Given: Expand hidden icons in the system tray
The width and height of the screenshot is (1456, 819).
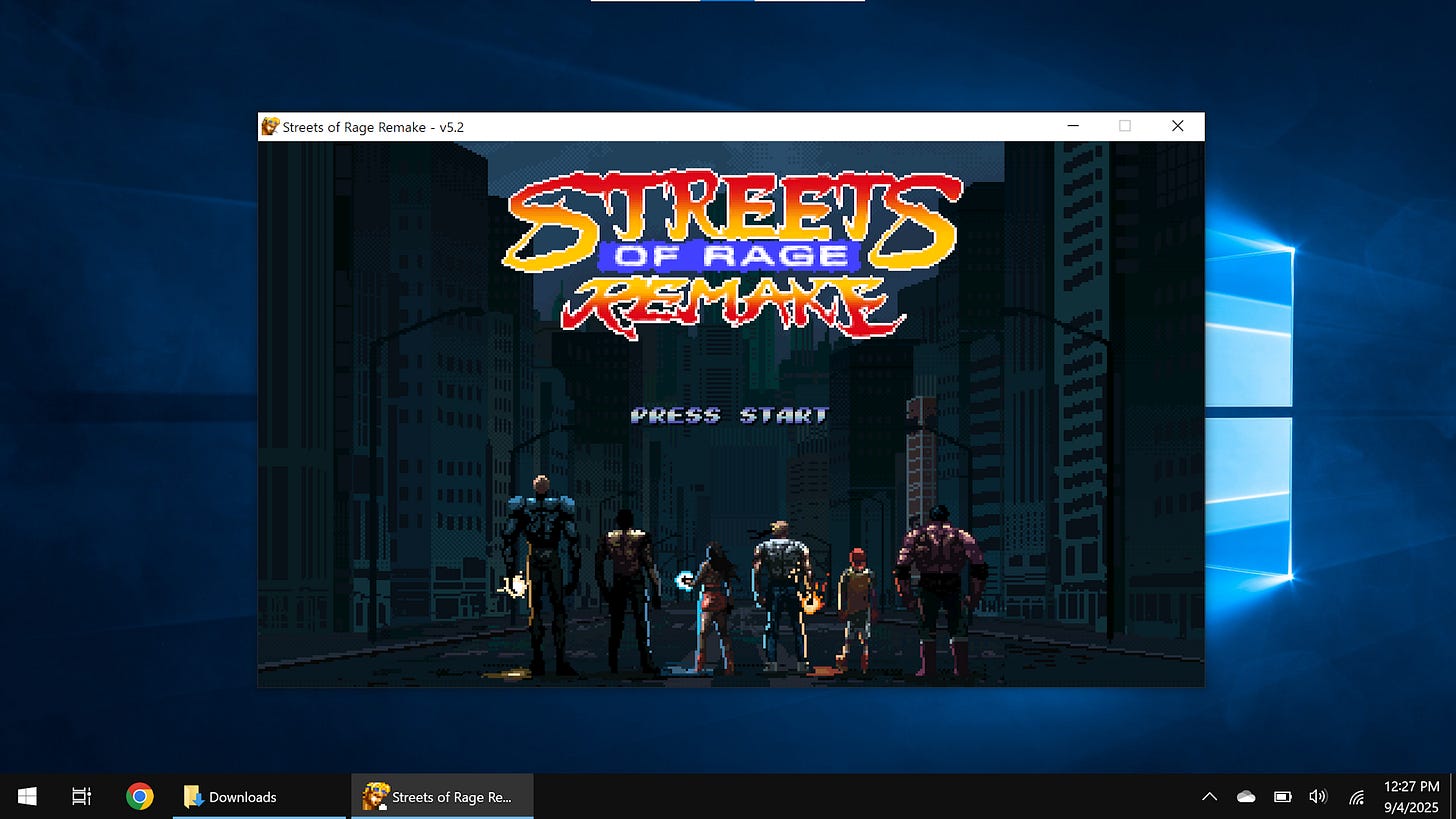Looking at the screenshot, I should pyautogui.click(x=1209, y=796).
